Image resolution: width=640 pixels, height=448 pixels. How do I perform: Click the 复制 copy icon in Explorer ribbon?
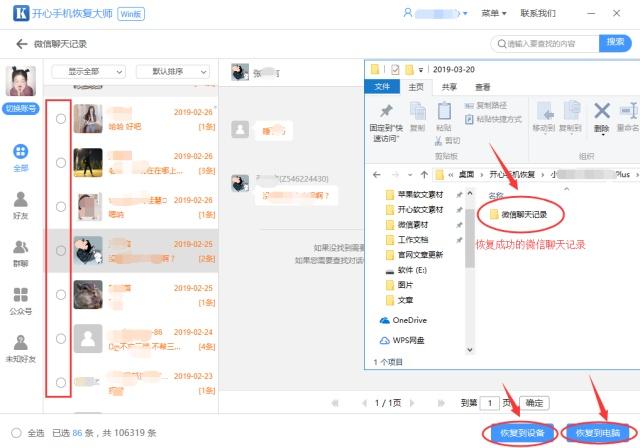coord(418,111)
